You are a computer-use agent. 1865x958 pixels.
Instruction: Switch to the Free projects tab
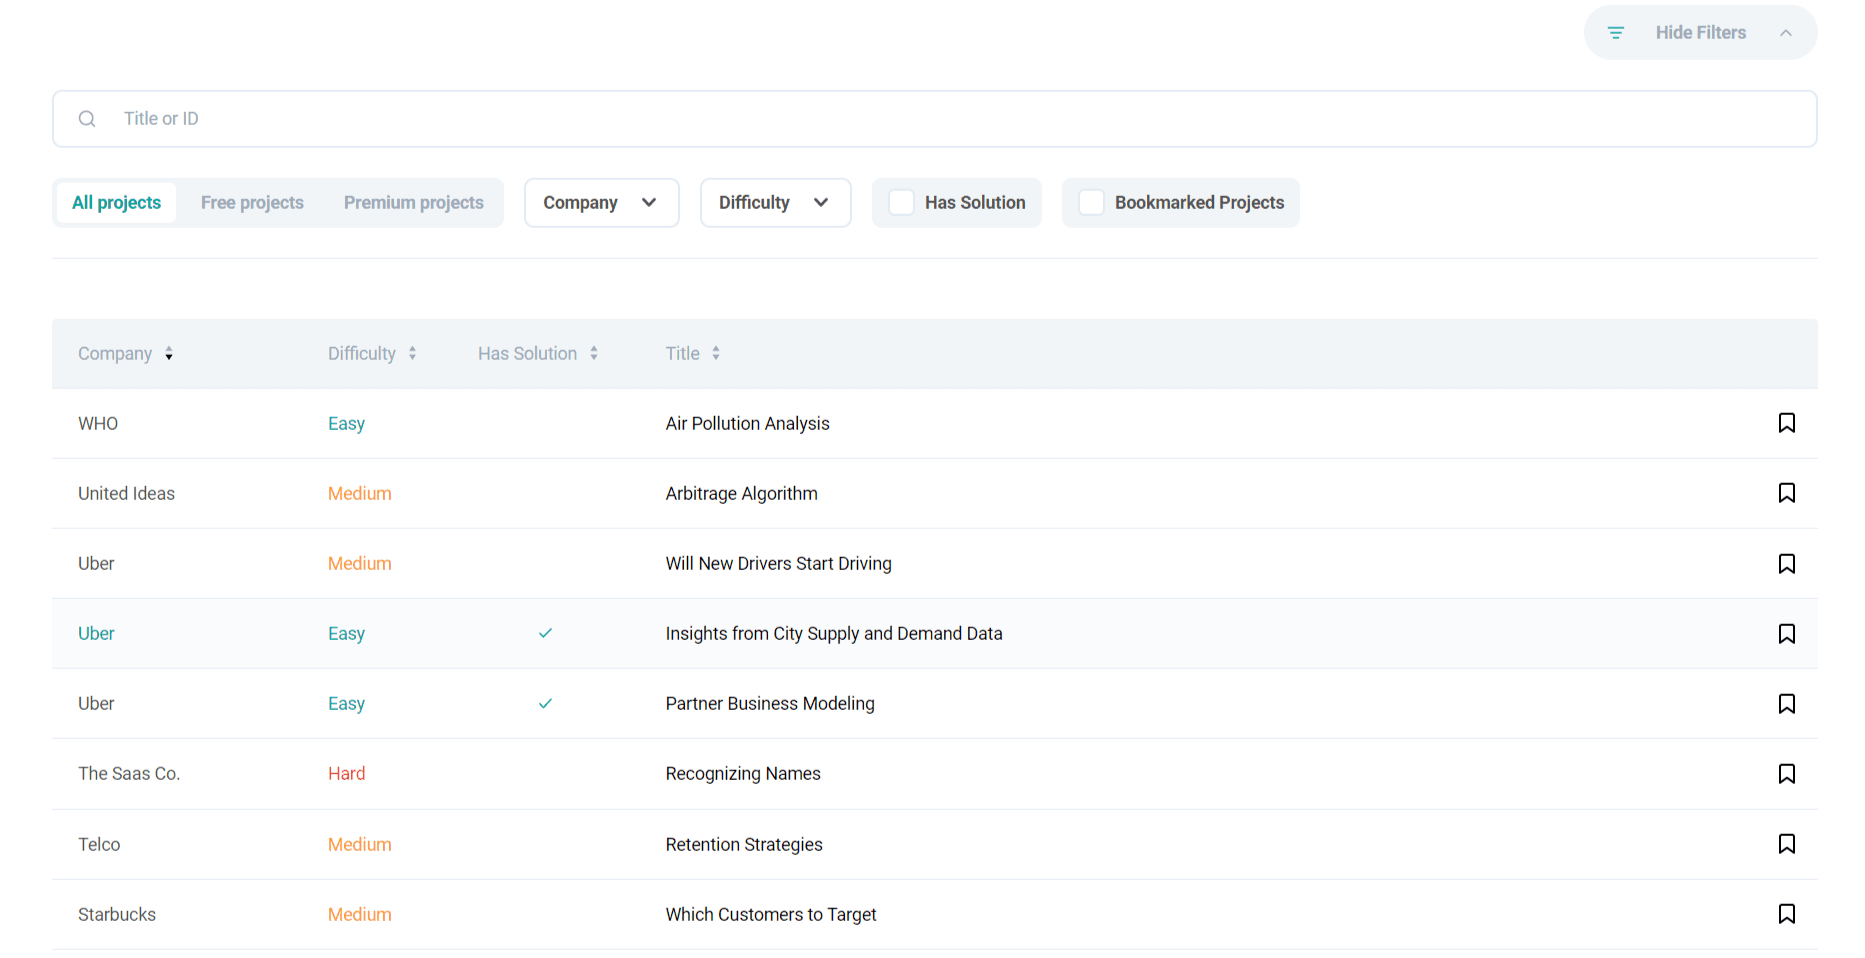252,202
